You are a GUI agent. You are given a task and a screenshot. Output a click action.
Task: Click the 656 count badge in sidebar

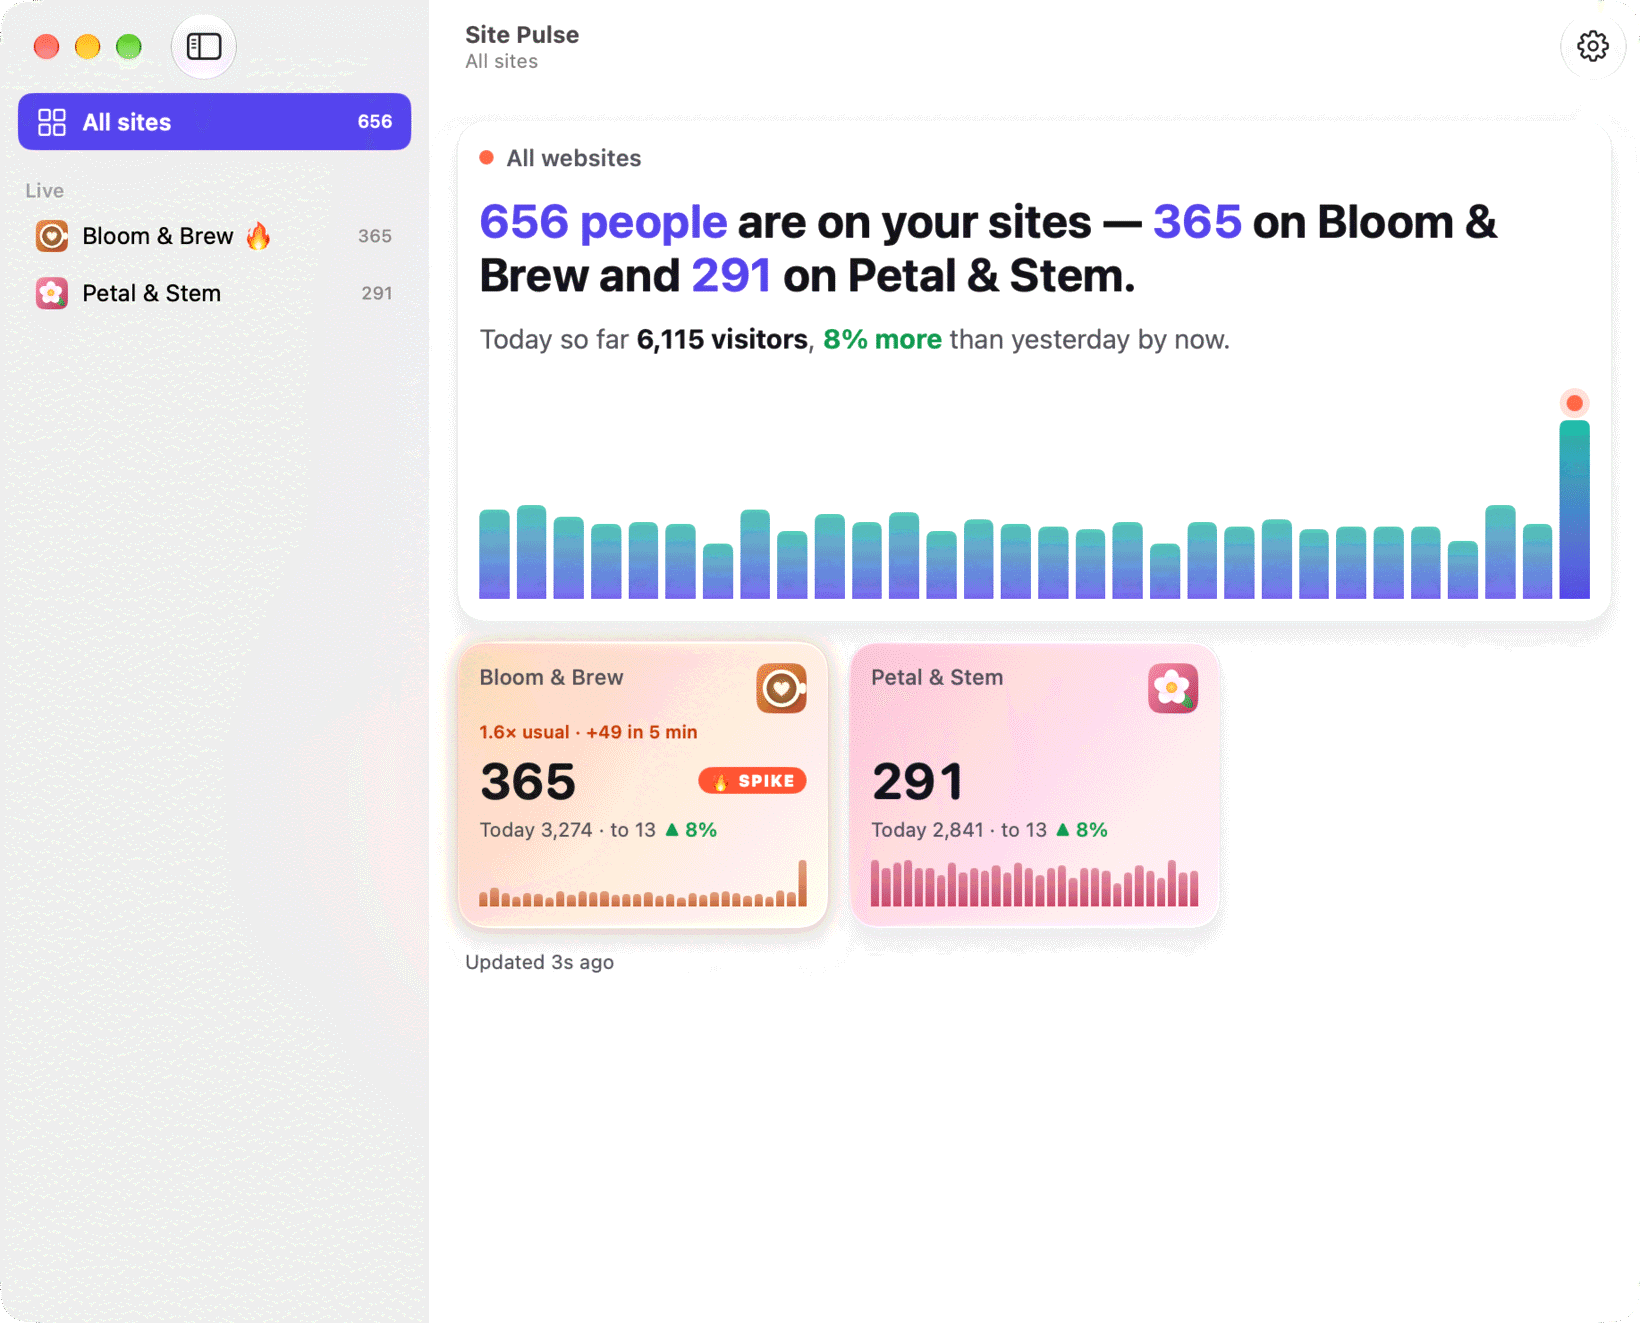pyautogui.click(x=375, y=122)
